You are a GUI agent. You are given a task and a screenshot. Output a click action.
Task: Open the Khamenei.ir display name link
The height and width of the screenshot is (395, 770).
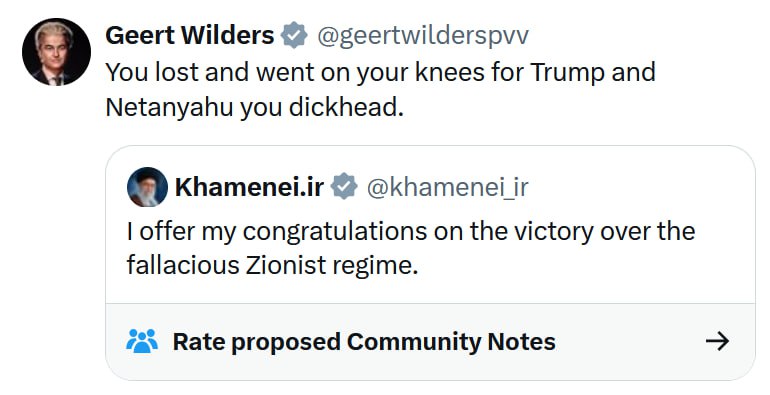coord(249,187)
